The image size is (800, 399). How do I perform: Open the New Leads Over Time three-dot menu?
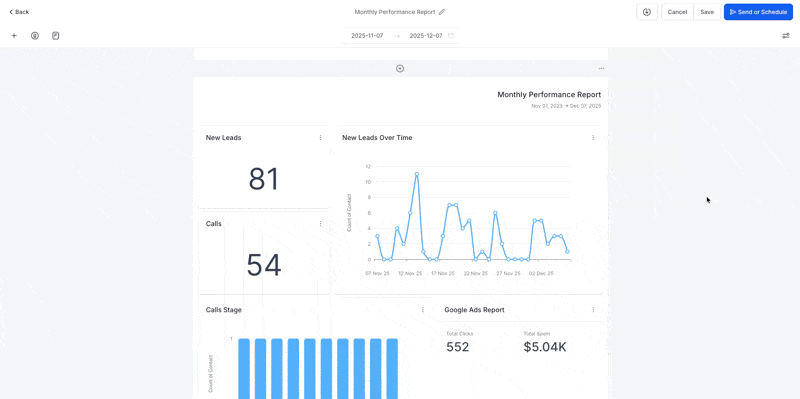(x=593, y=138)
